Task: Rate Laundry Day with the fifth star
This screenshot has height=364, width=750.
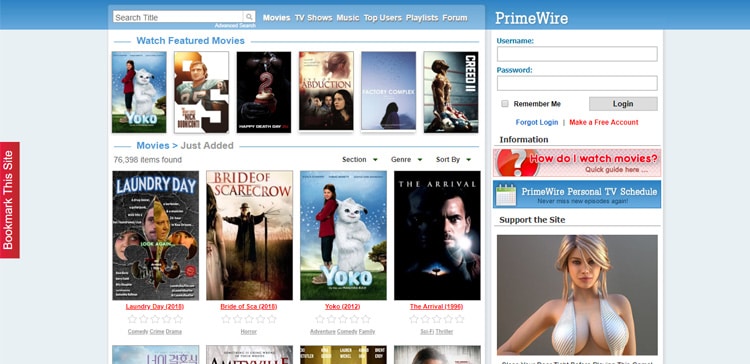Action: coord(178,319)
